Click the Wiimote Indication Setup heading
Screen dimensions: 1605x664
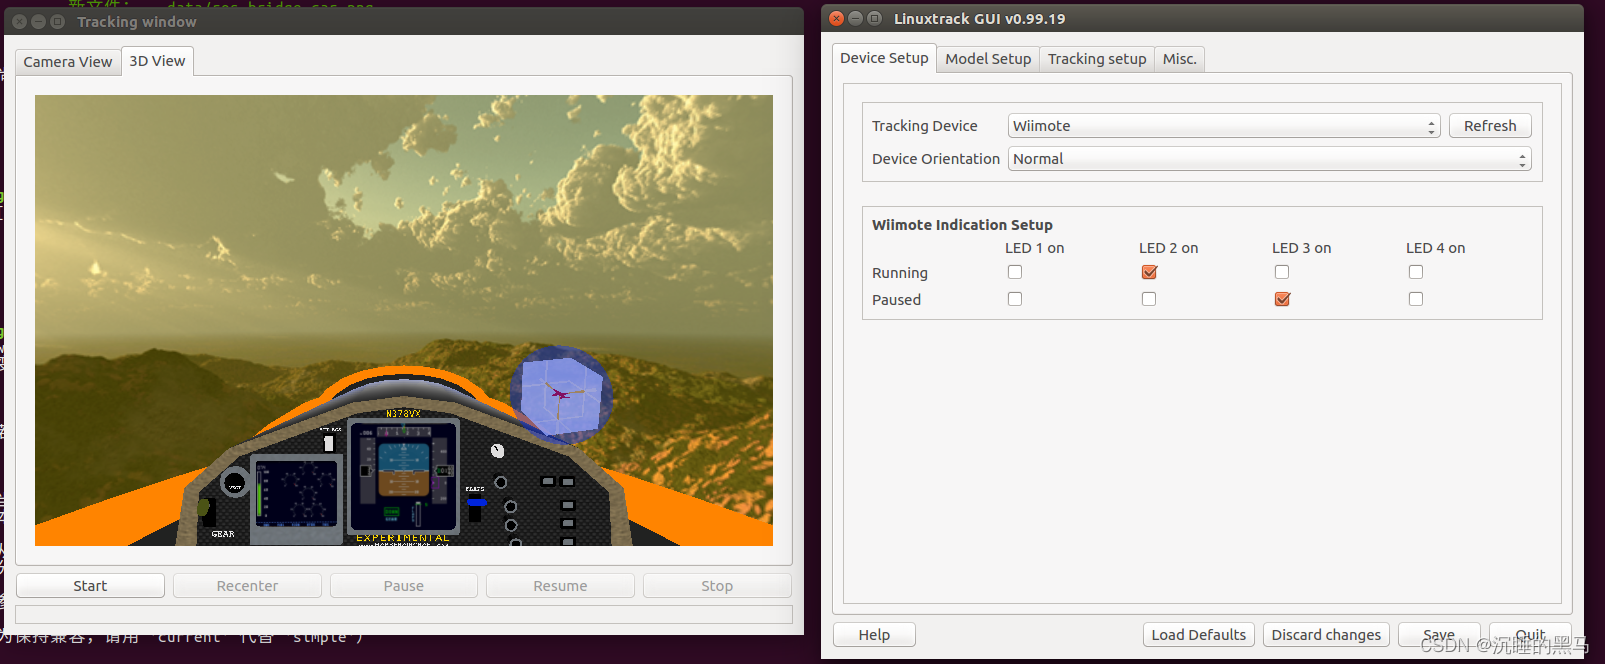[962, 225]
